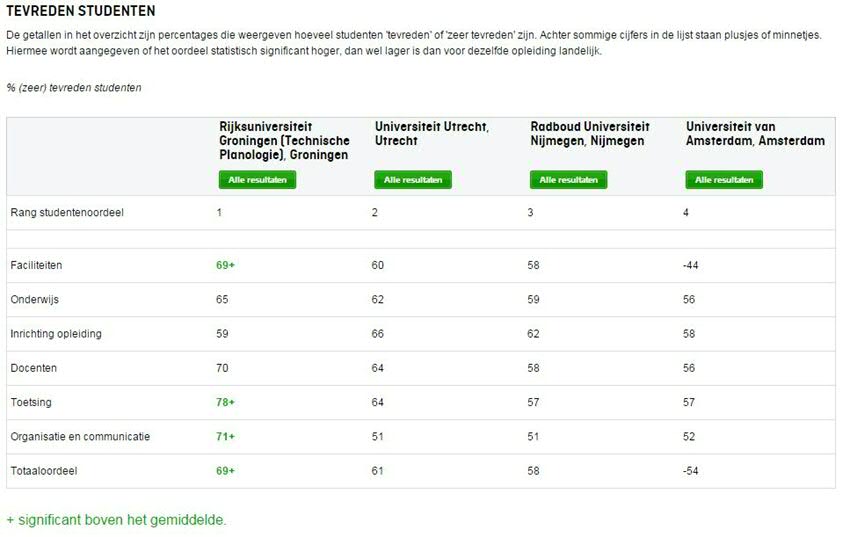Select the Universiteit van Amsterdam heading
850x537 pixels.
[755, 134]
